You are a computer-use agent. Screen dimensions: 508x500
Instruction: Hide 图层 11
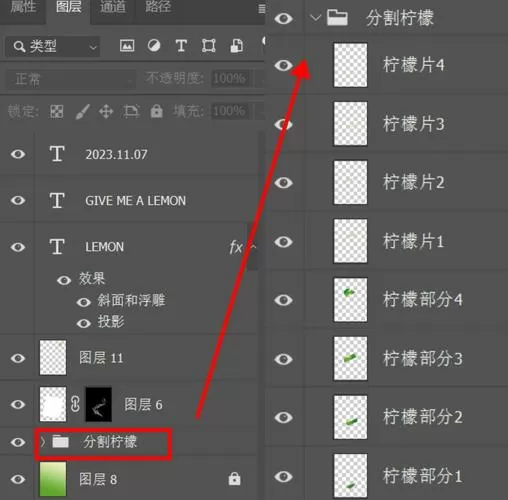(18, 358)
